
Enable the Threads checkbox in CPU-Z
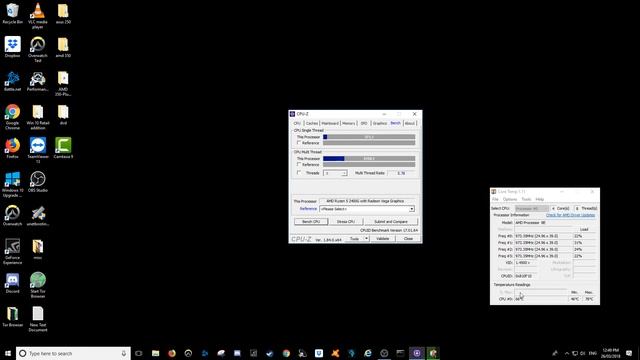pos(299,173)
